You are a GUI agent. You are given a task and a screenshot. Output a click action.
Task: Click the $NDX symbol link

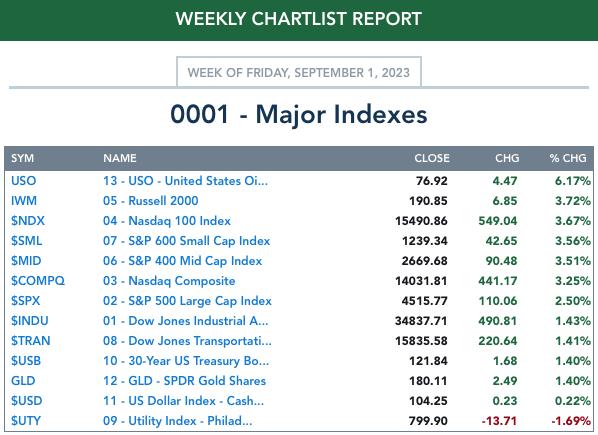pos(28,221)
